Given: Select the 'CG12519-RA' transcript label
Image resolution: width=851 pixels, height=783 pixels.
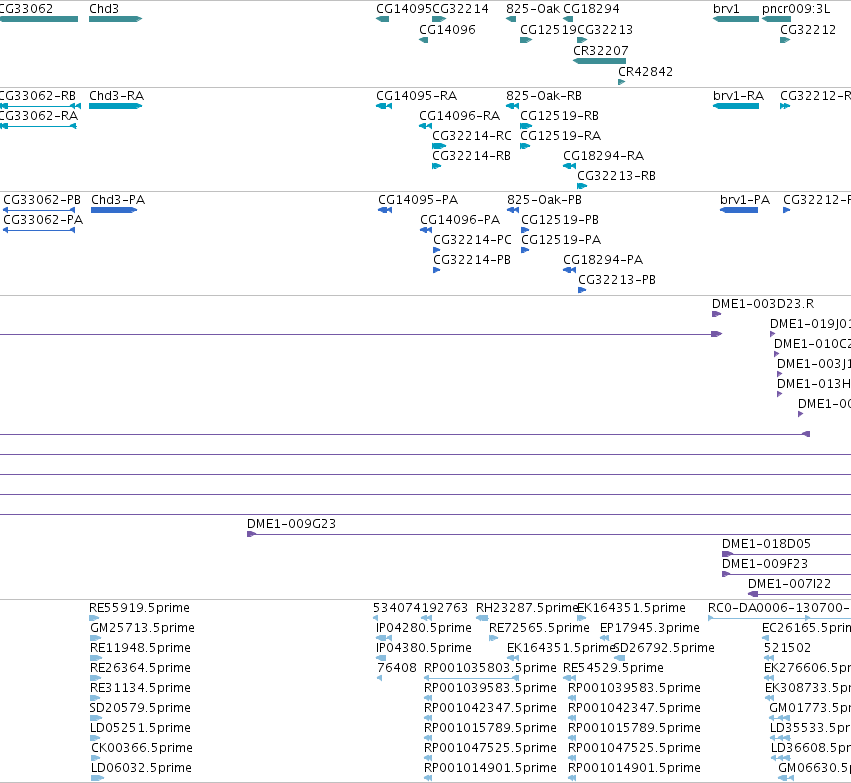Looking at the screenshot, I should coord(561,136).
